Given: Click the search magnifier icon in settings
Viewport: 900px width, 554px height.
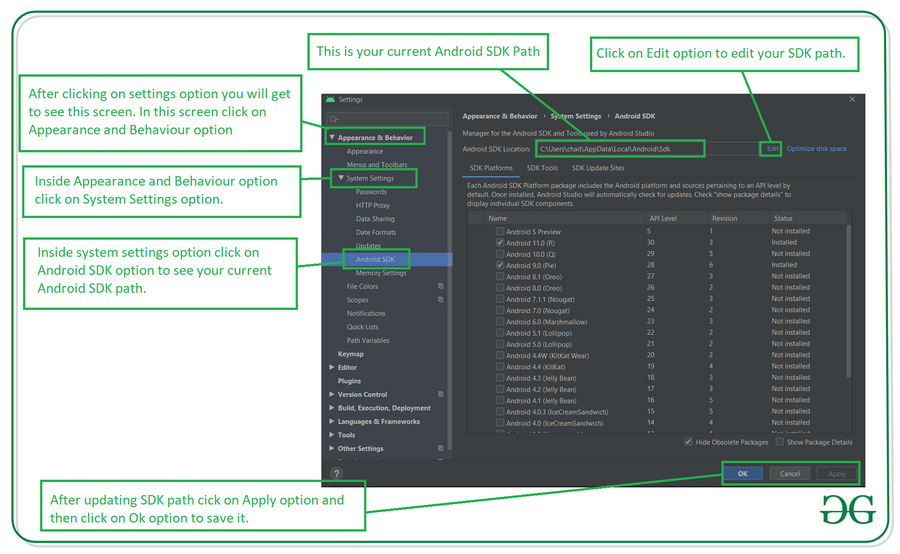Looking at the screenshot, I should pos(333,119).
